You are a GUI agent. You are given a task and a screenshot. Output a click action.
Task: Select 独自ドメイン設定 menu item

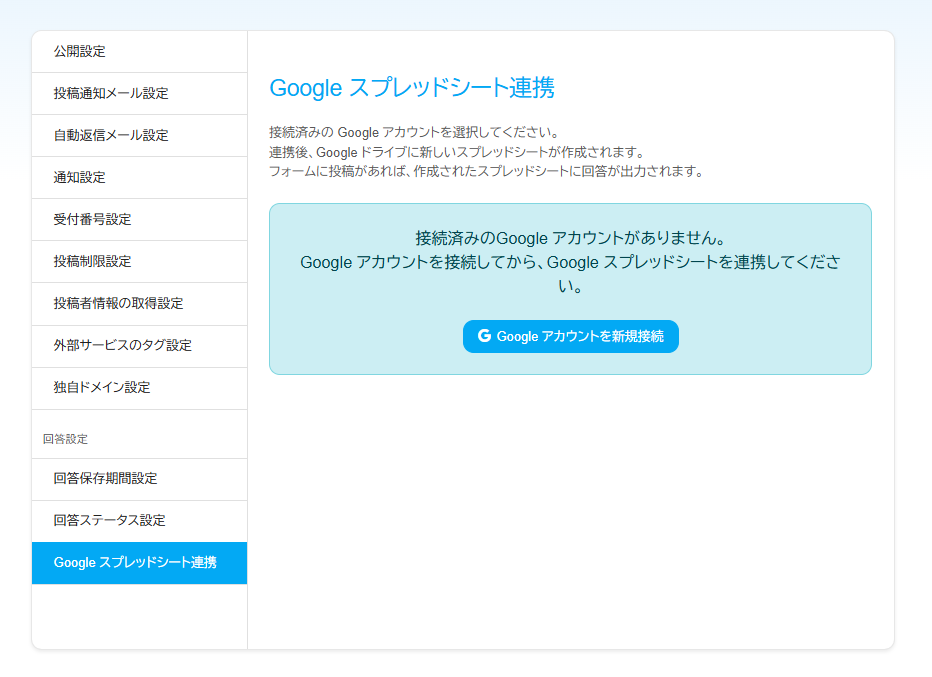point(139,388)
